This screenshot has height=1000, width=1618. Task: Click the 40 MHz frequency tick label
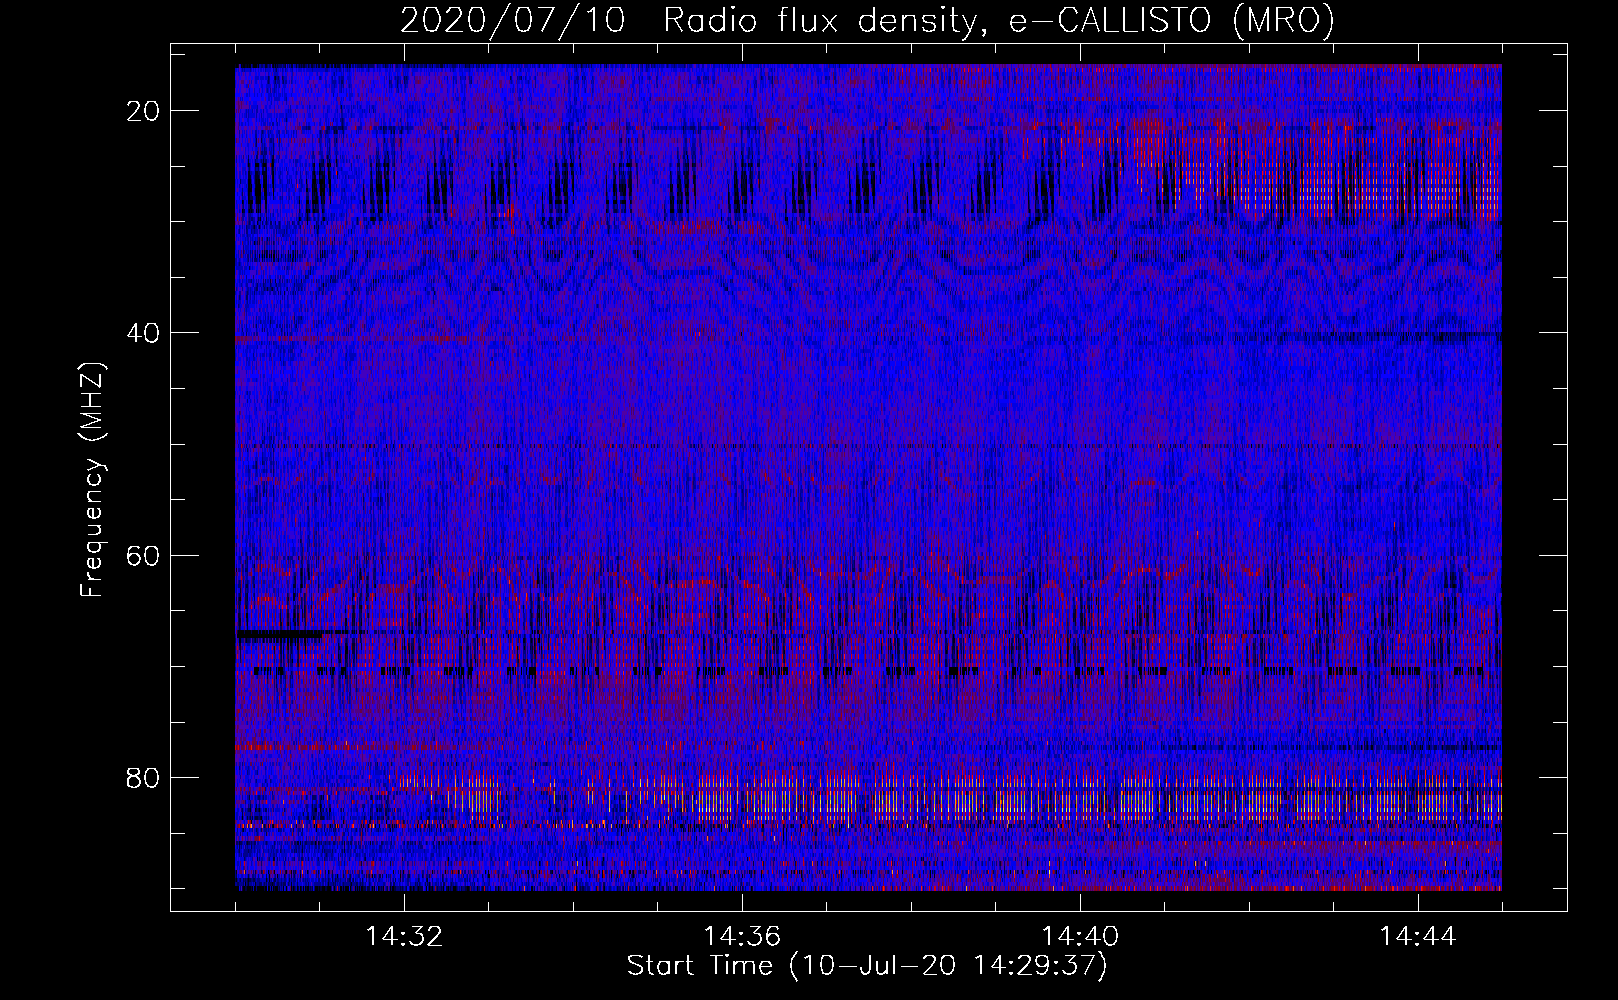(x=144, y=333)
